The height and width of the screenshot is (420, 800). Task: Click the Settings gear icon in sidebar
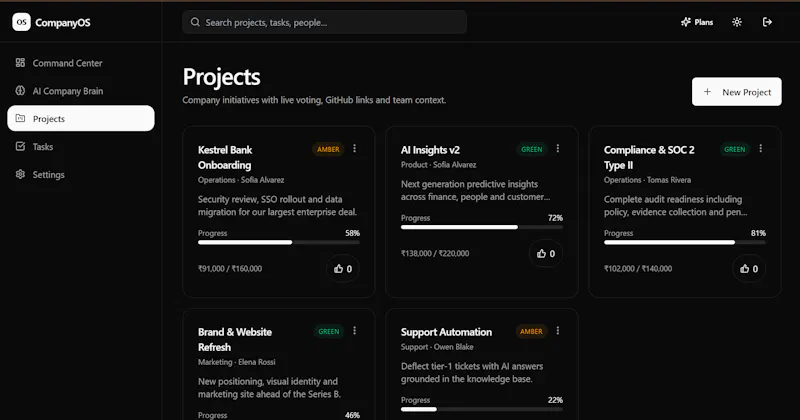click(x=20, y=174)
